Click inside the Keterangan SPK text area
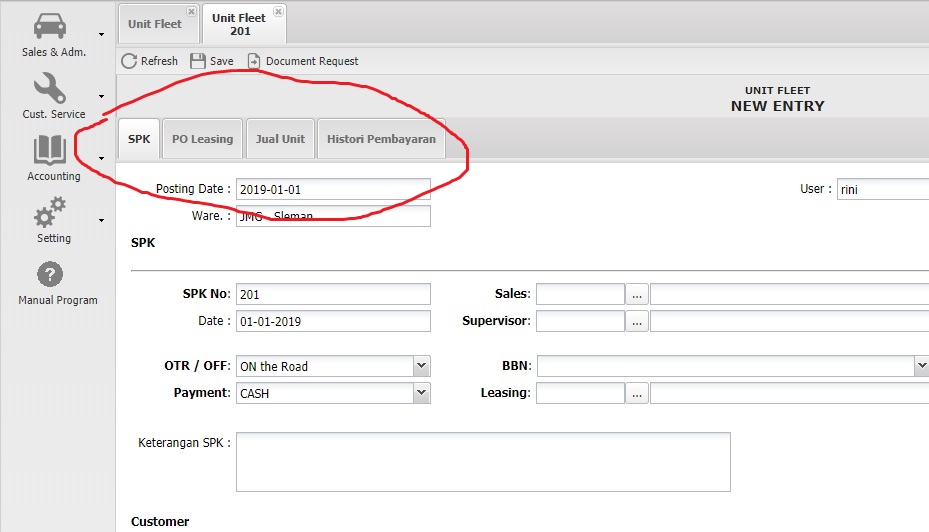 (483, 461)
